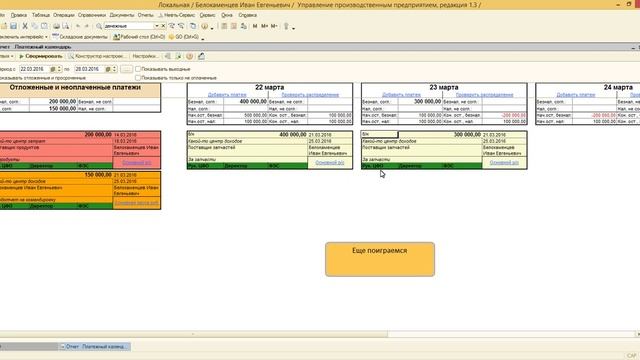
Task: Open Переключить интерфейс dropdown
Action: click(23, 37)
